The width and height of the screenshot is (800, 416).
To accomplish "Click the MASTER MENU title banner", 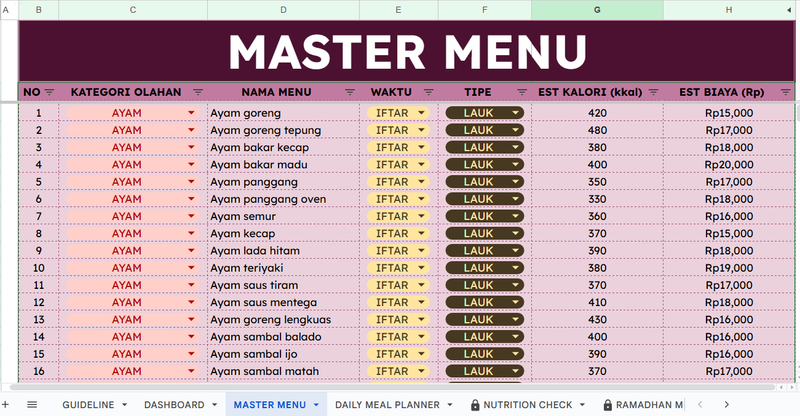I will pos(407,51).
